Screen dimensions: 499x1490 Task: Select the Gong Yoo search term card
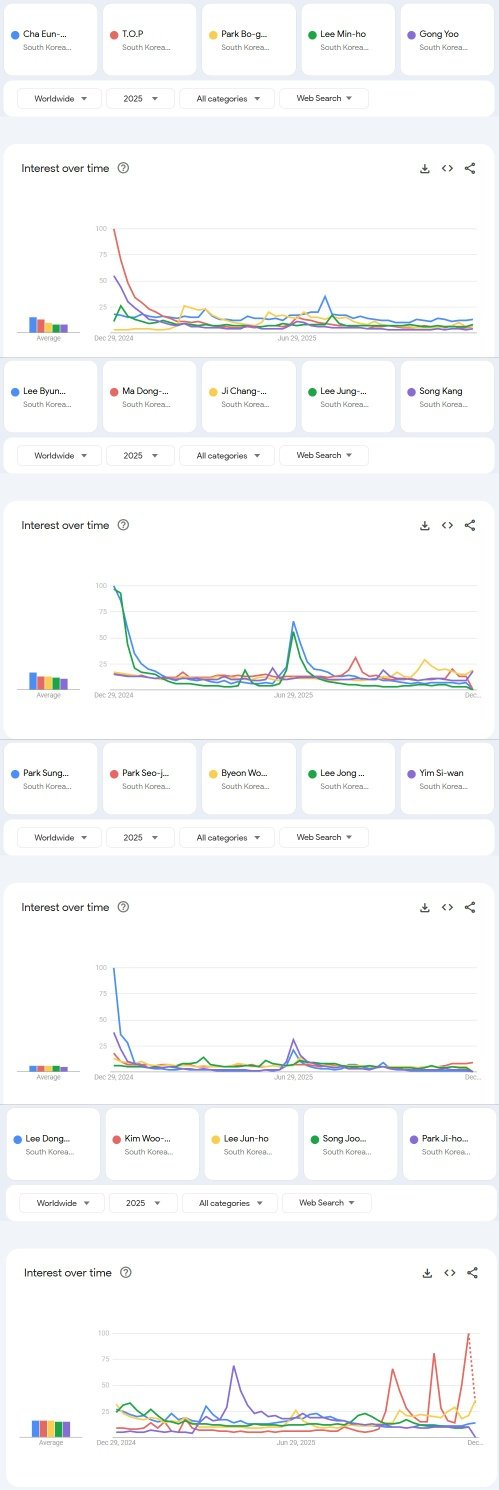coord(447,39)
